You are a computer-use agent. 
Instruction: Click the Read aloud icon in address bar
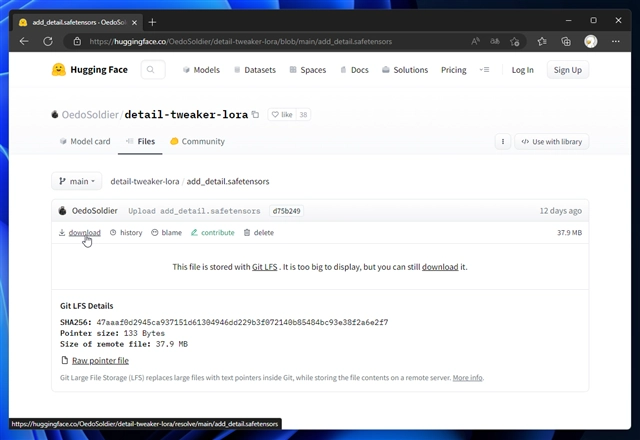pyautogui.click(x=475, y=41)
